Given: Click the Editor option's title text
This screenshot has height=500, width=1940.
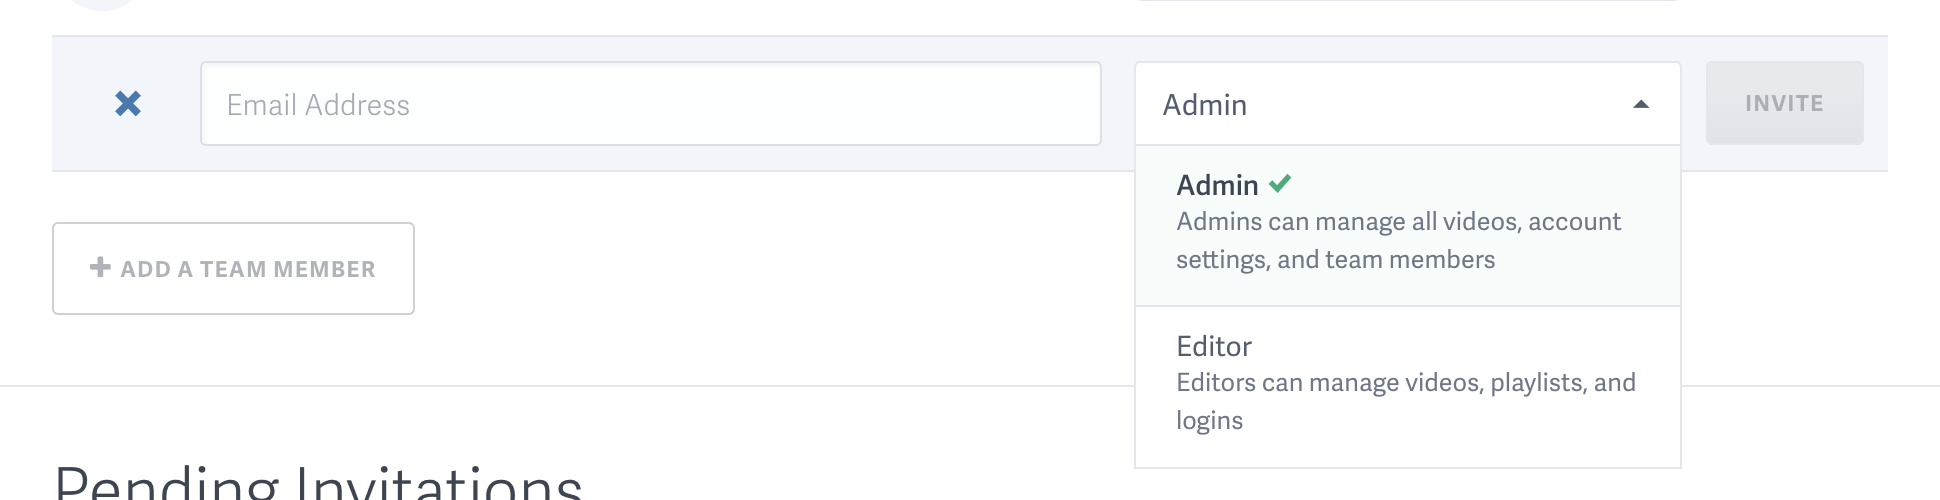Looking at the screenshot, I should 1214,346.
